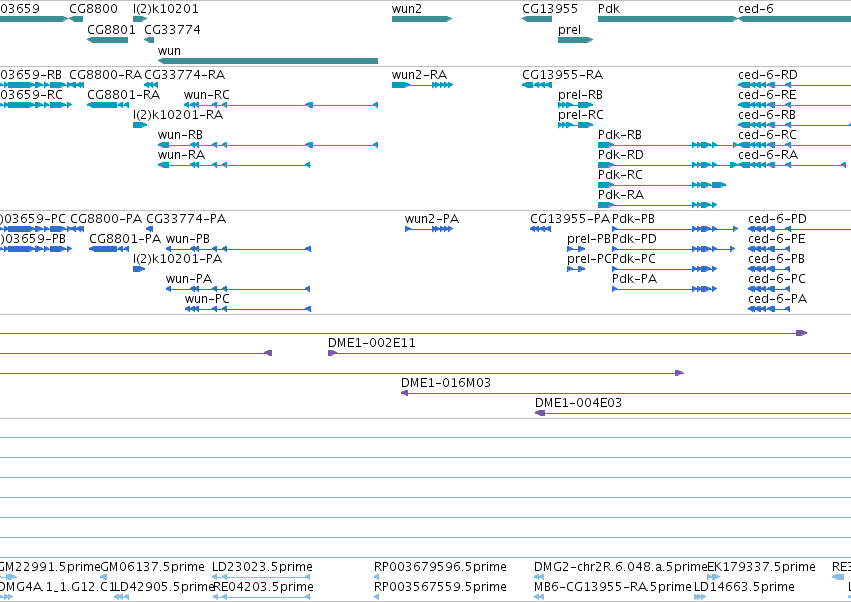Select the RP003679596.5prime EST label
The height and width of the screenshot is (602, 851).
click(440, 567)
